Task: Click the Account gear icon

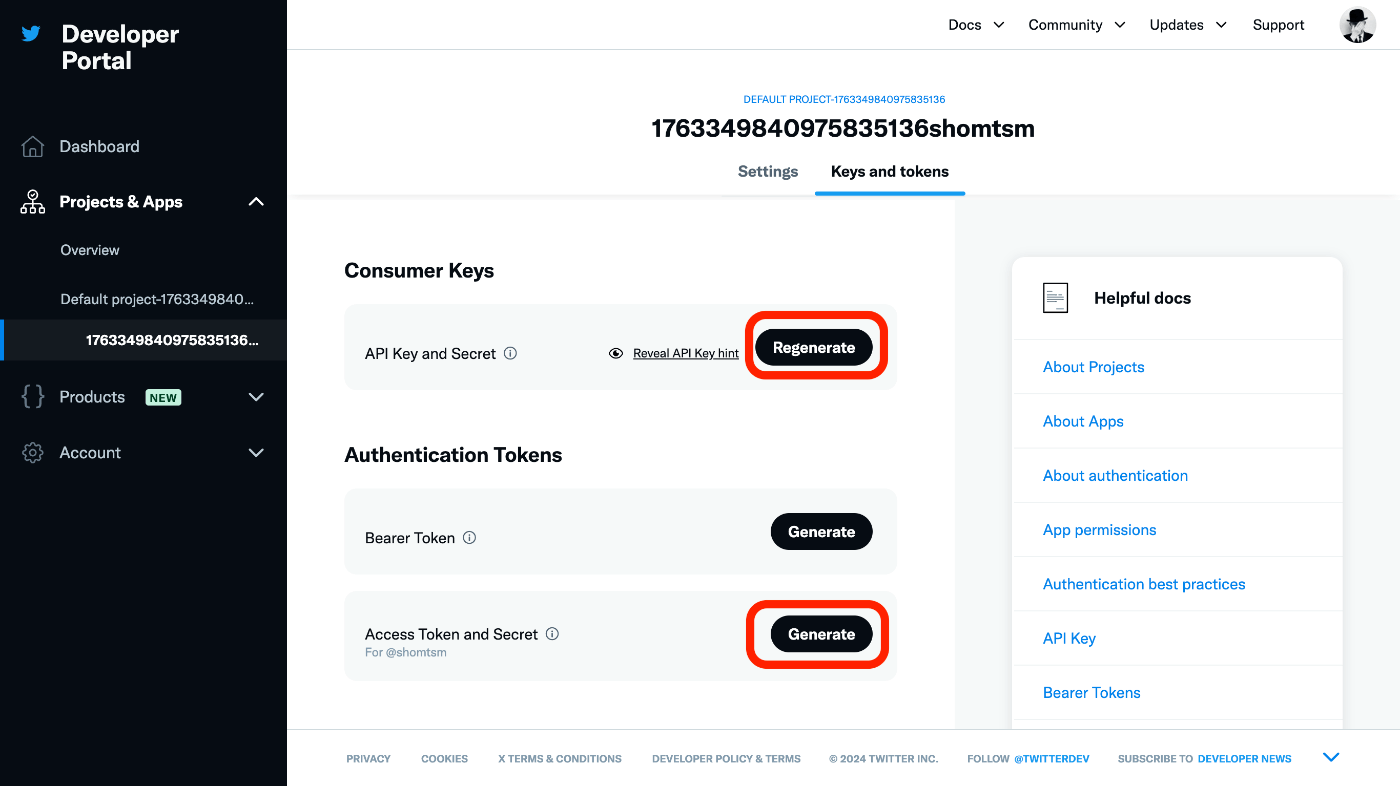Action: pyautogui.click(x=33, y=453)
